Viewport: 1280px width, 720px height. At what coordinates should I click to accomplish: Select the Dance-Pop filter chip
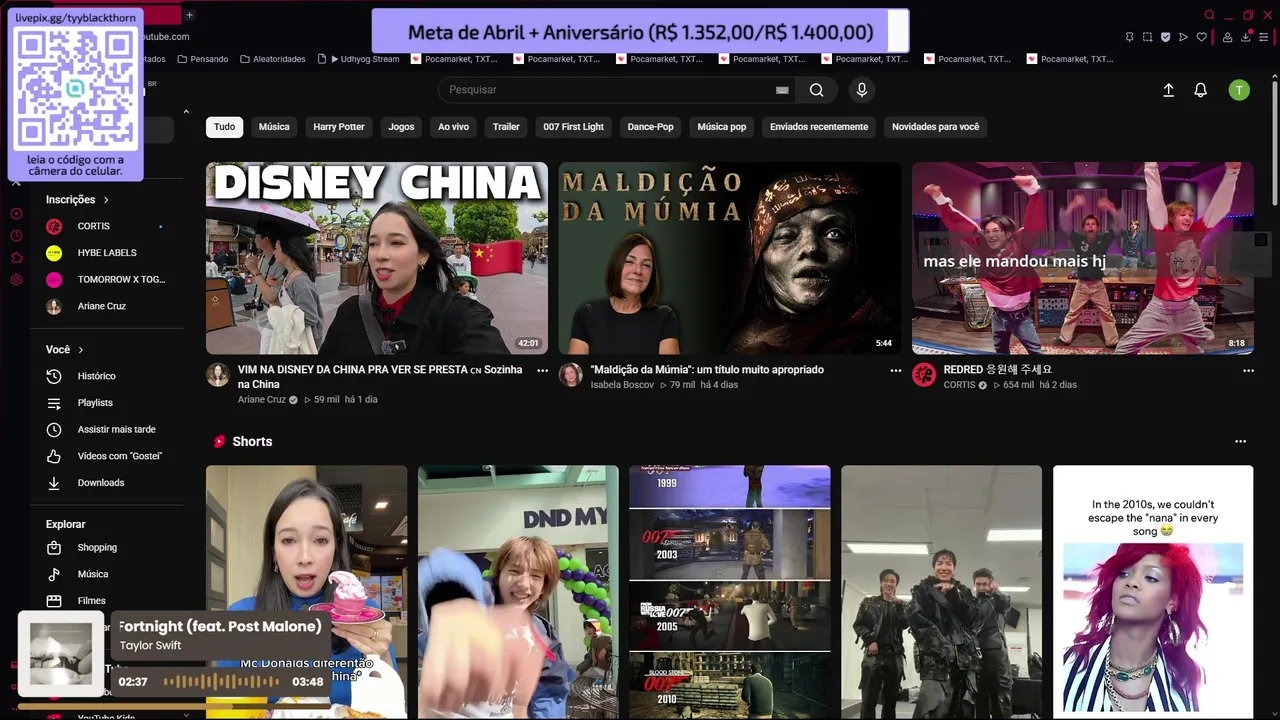pos(651,127)
